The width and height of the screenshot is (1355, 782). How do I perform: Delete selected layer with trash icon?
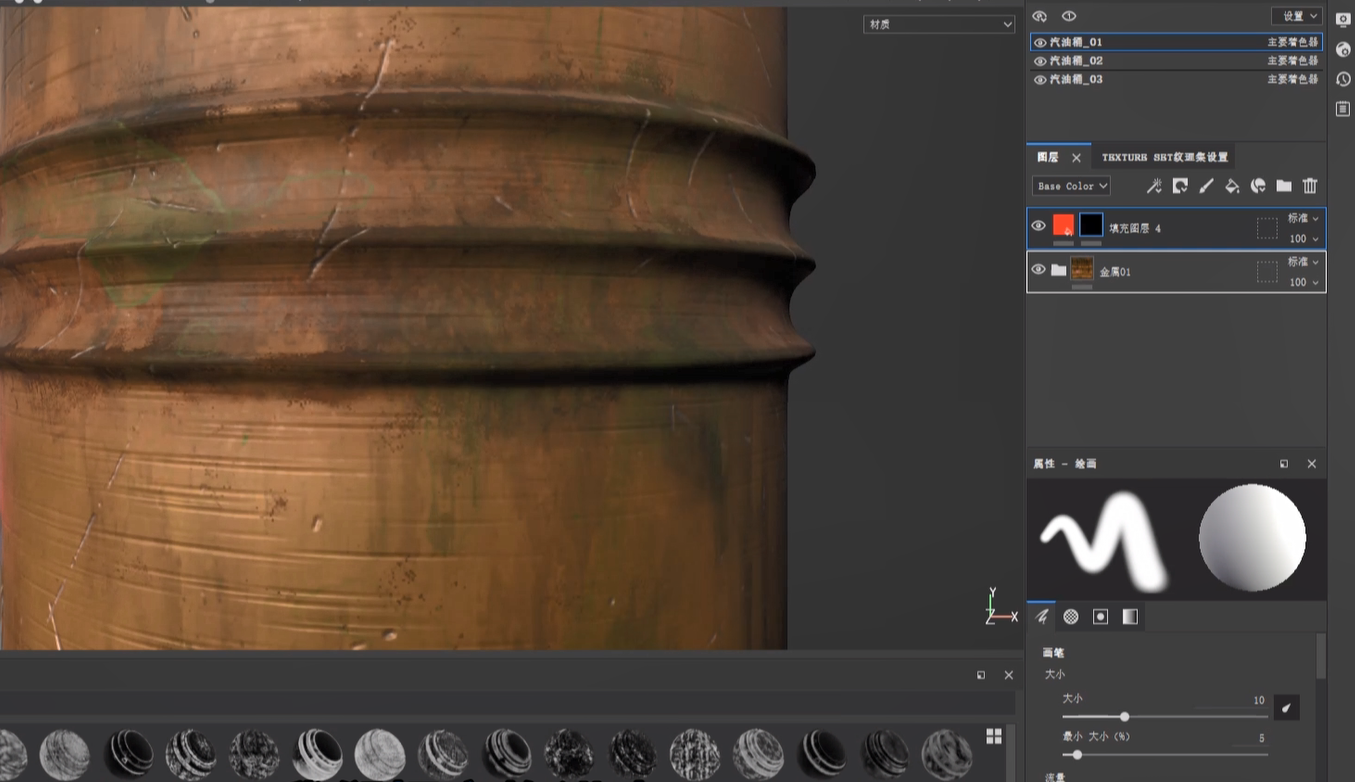point(1310,186)
